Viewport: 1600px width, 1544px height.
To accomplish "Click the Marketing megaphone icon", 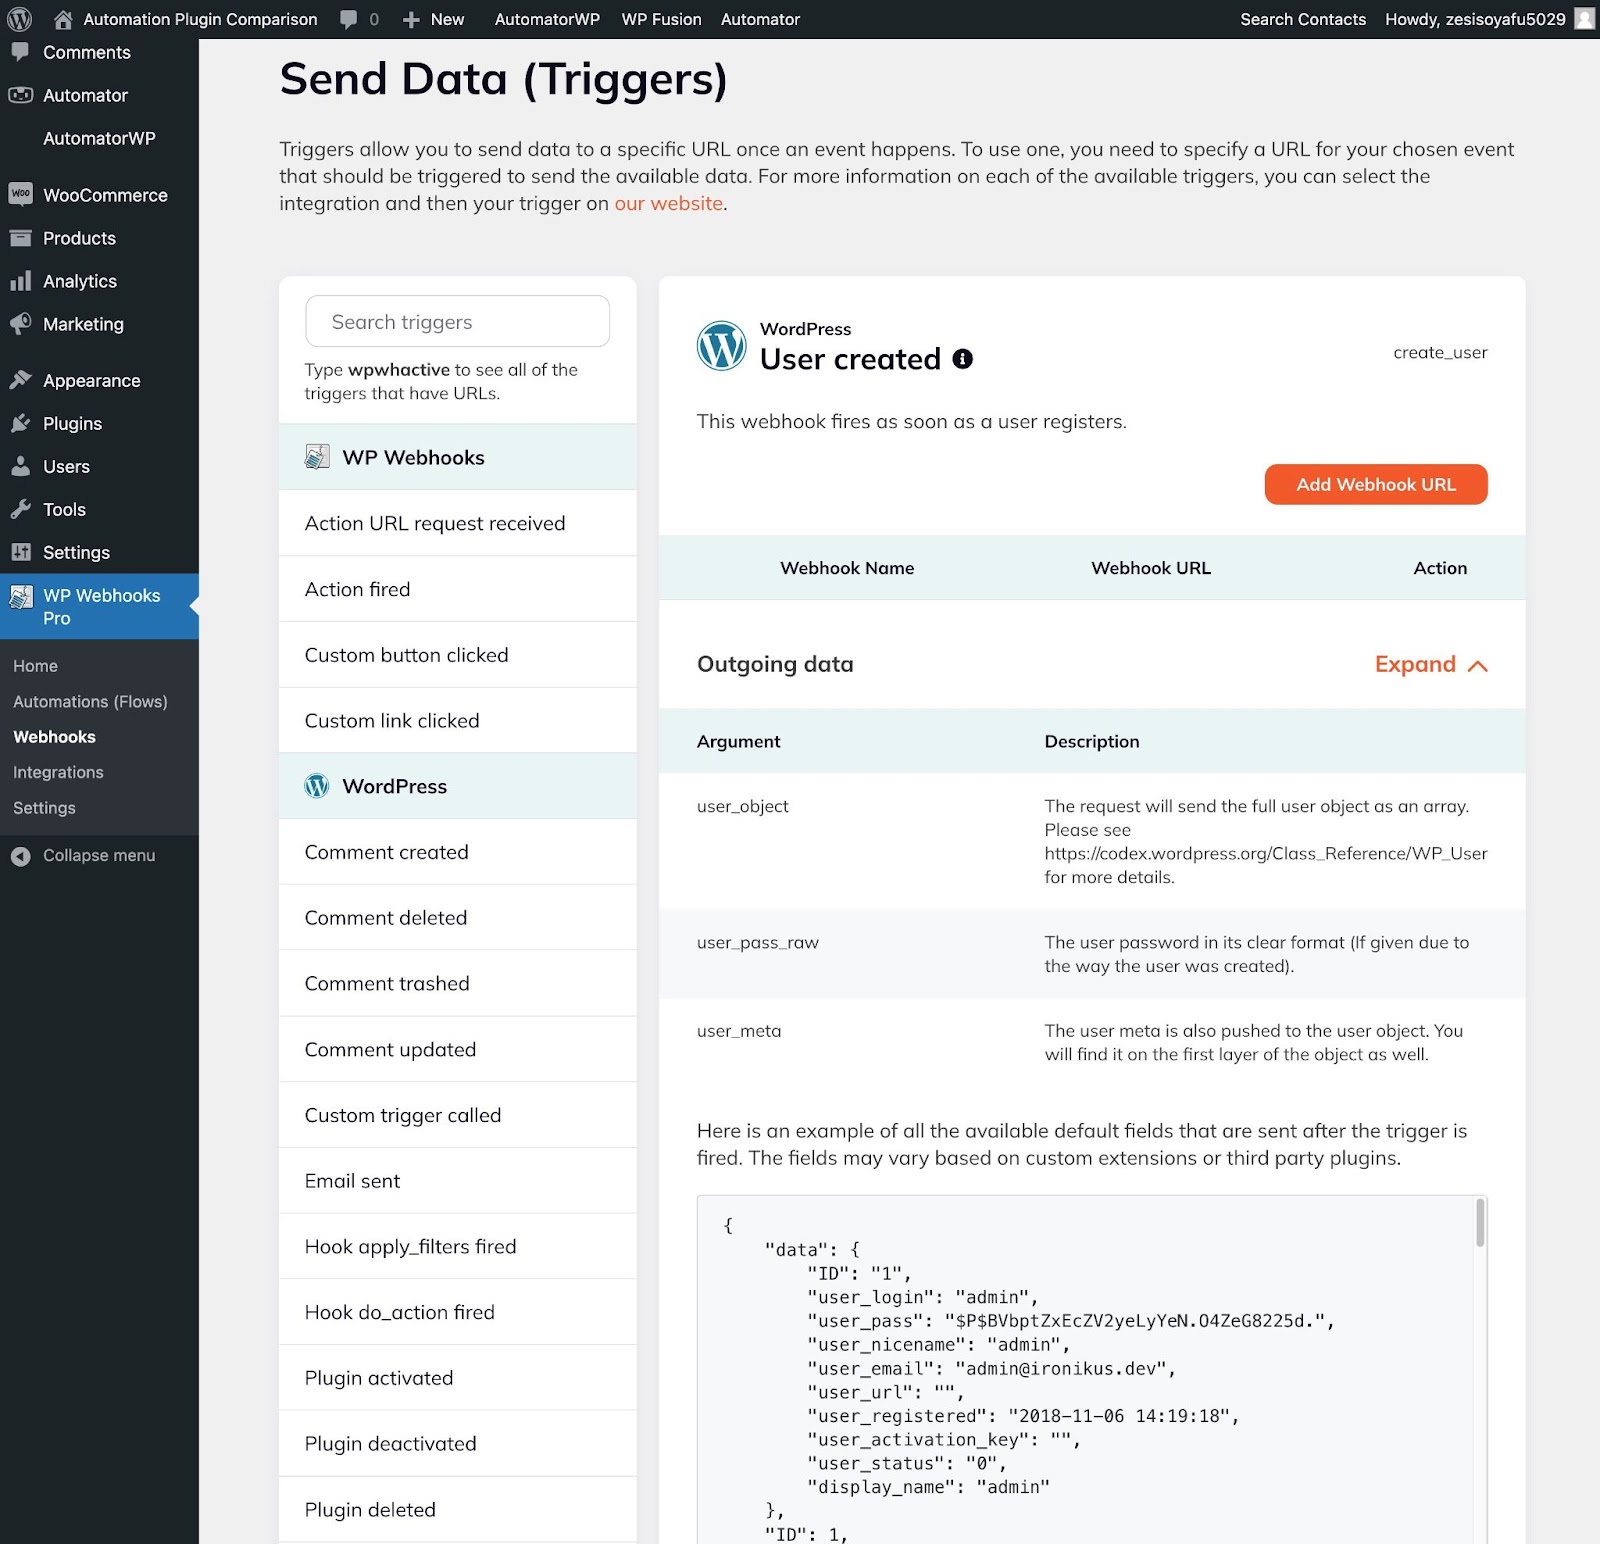I will click(x=20, y=324).
